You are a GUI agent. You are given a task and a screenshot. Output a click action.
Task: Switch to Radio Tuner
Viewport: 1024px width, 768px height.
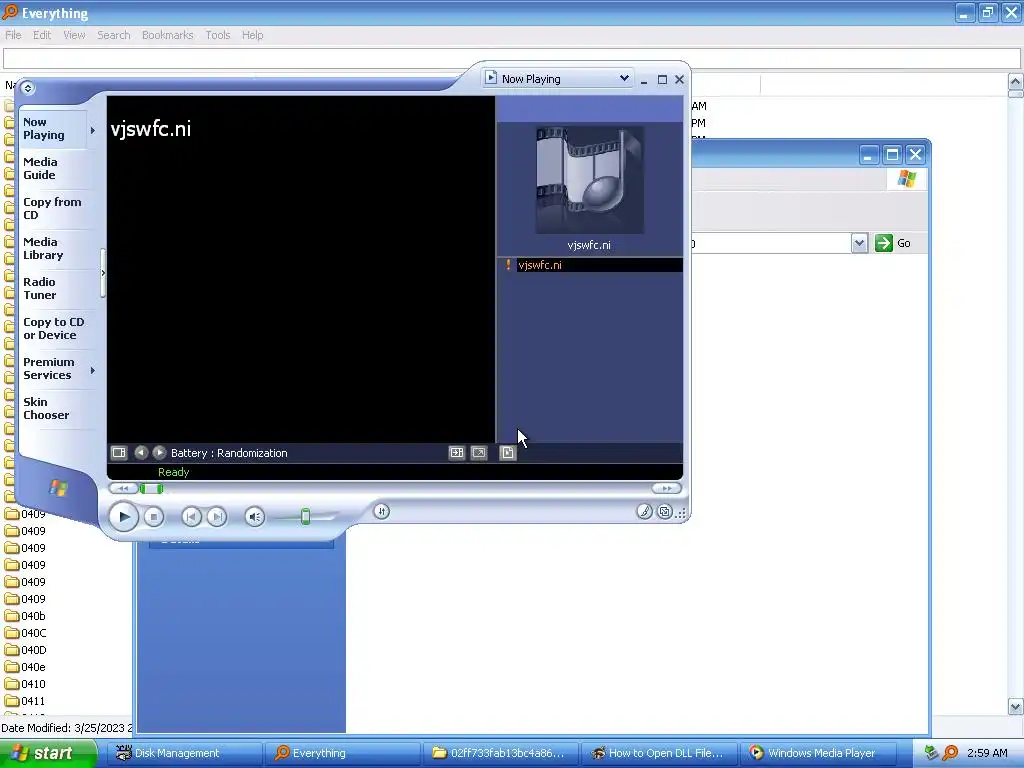point(40,288)
